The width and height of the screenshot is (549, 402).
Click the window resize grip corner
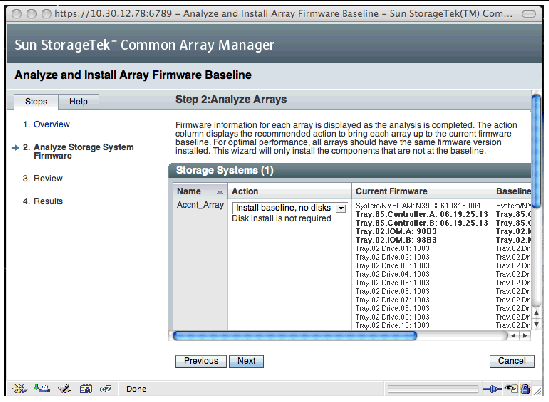point(537,390)
